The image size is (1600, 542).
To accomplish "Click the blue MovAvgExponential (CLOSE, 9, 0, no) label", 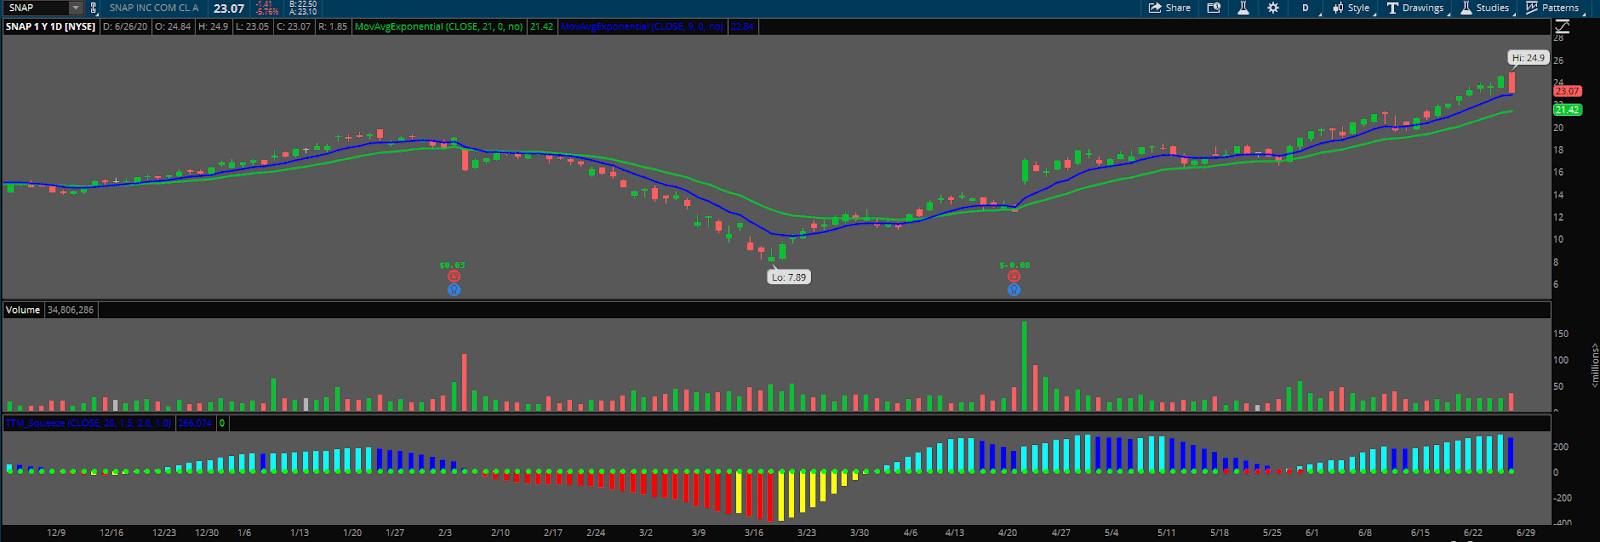I will click(x=643, y=27).
